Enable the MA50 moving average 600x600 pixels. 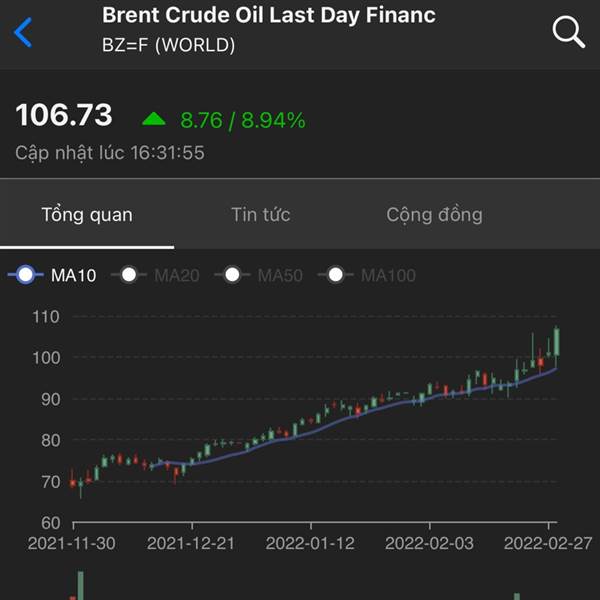pyautogui.click(x=259, y=275)
